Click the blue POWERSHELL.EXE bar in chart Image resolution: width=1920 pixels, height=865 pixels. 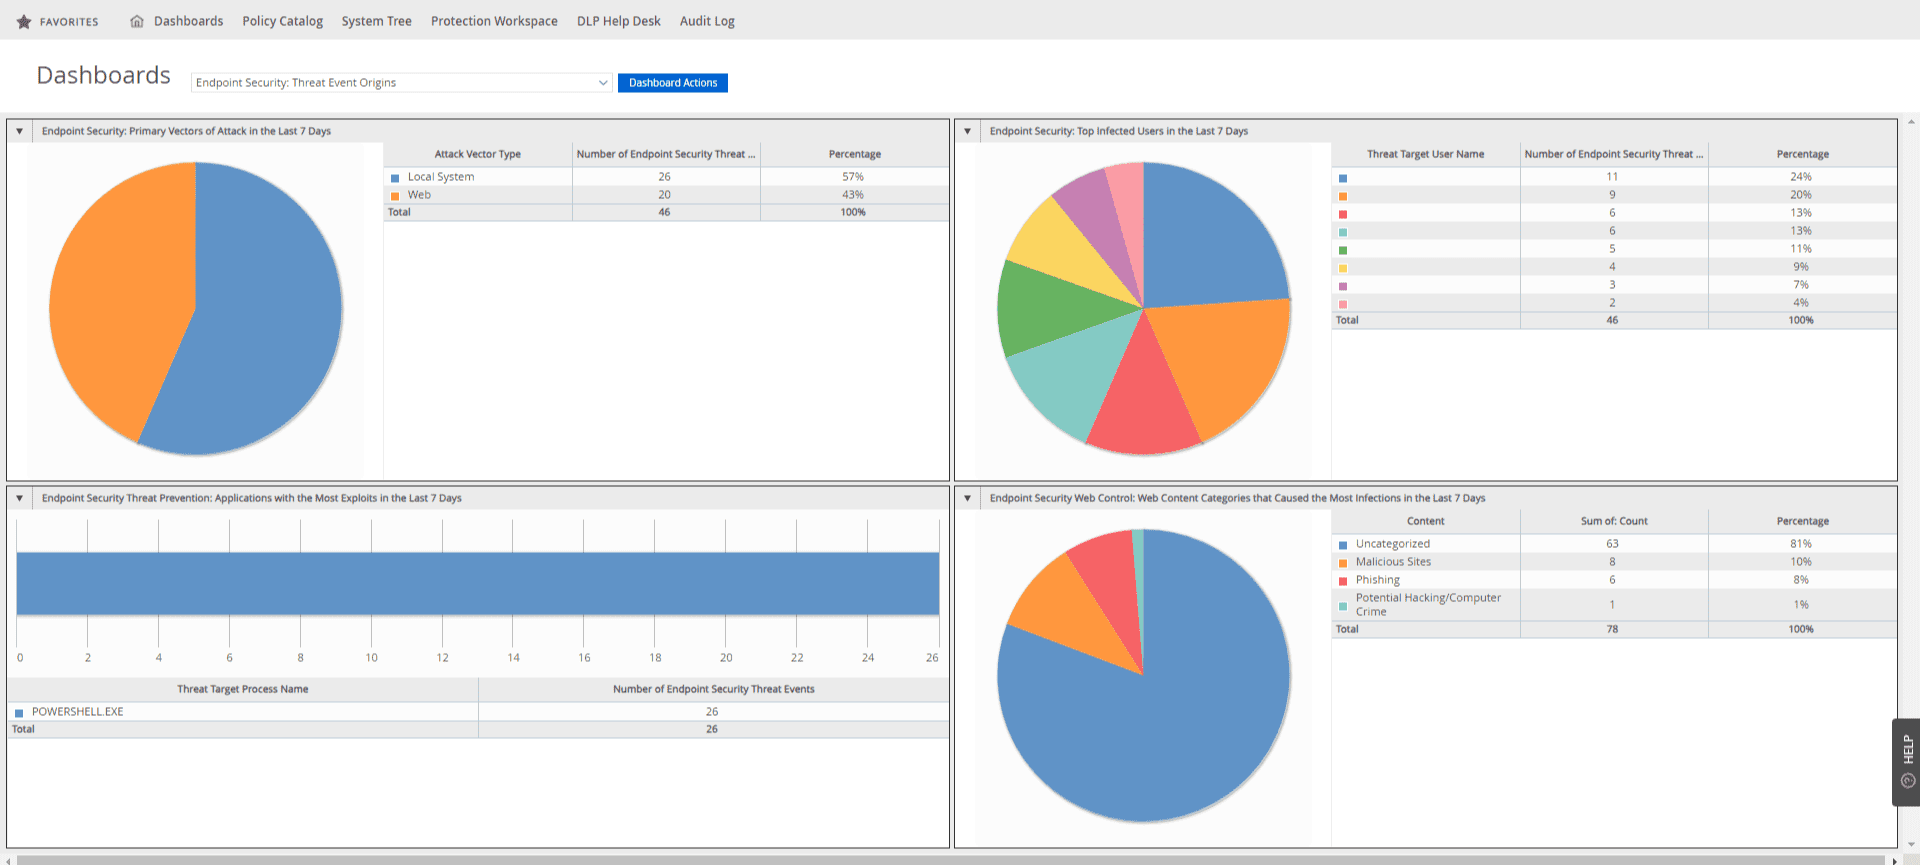point(478,583)
